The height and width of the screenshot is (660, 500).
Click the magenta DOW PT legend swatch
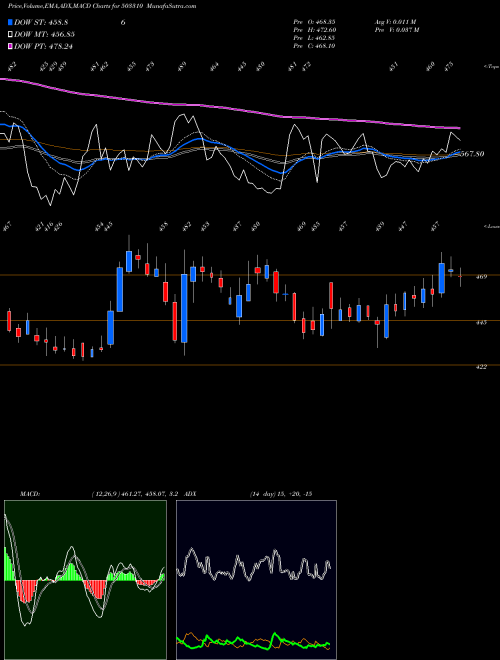pos(10,46)
